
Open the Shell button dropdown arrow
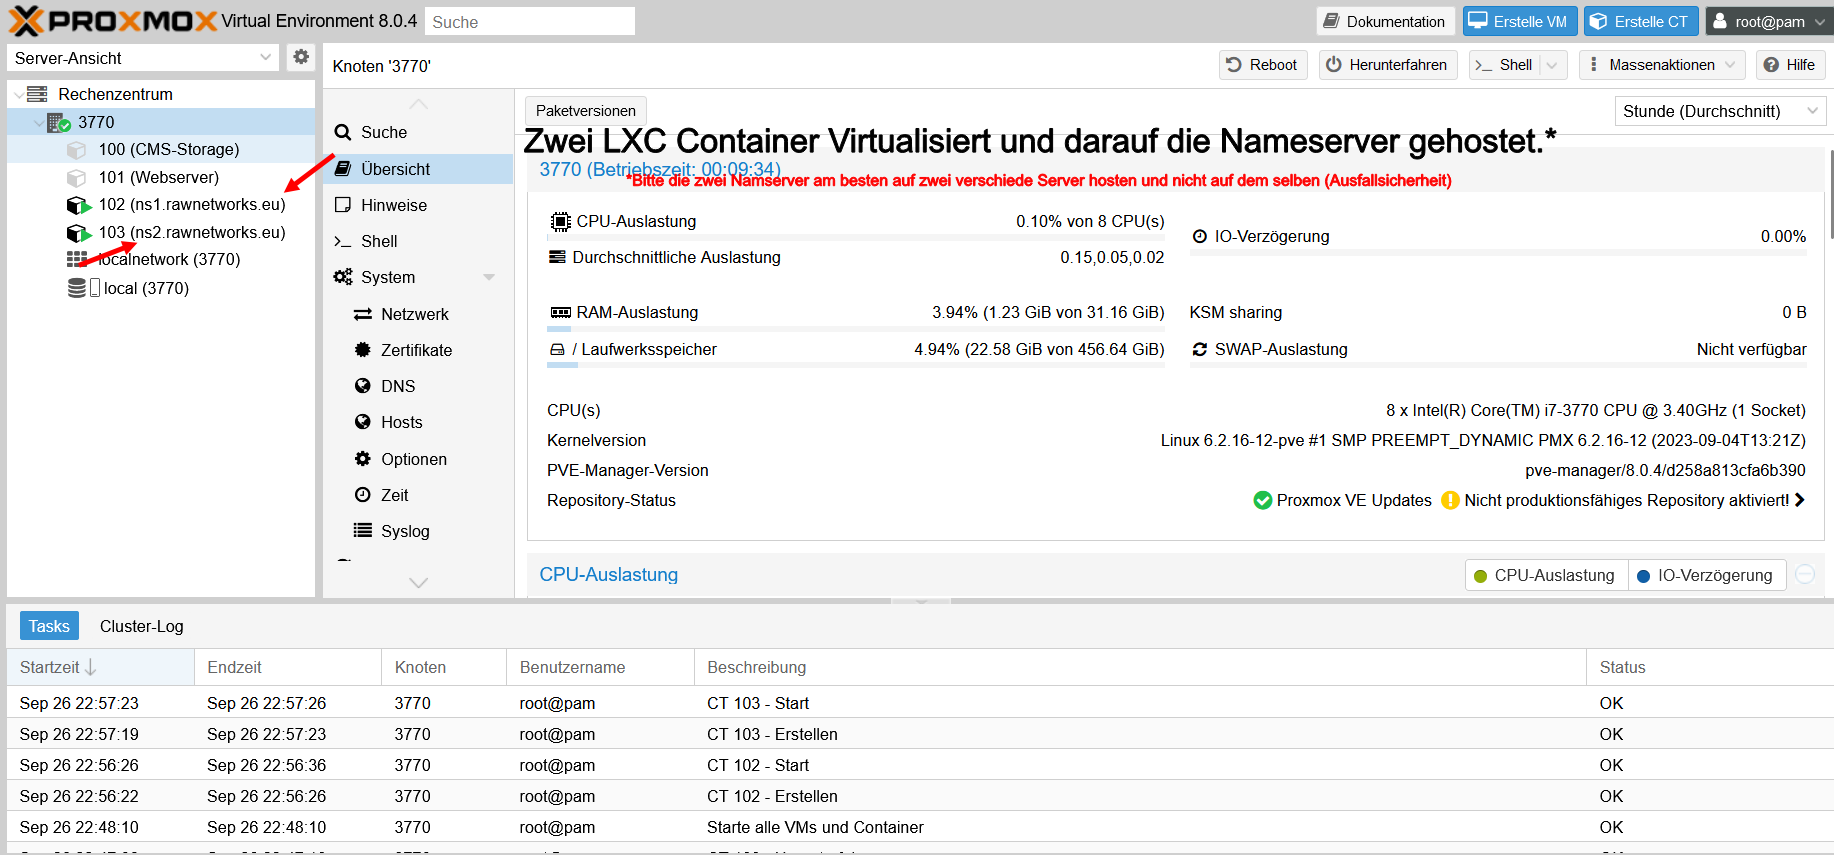[1553, 65]
